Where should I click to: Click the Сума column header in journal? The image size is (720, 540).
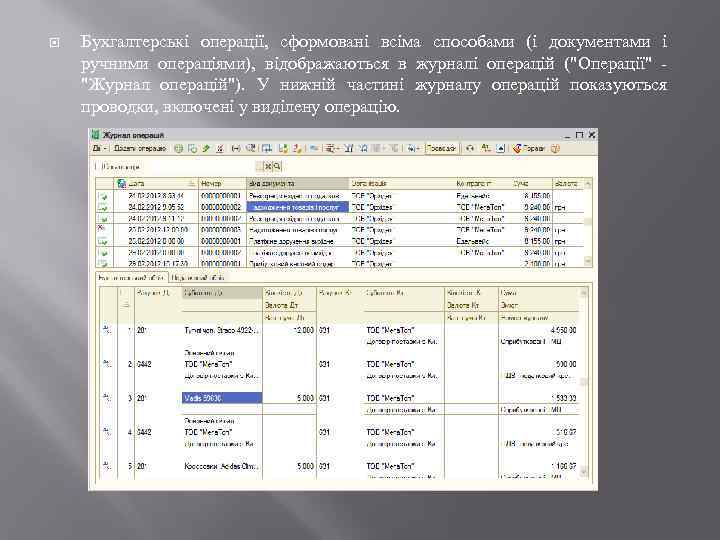[x=531, y=184]
